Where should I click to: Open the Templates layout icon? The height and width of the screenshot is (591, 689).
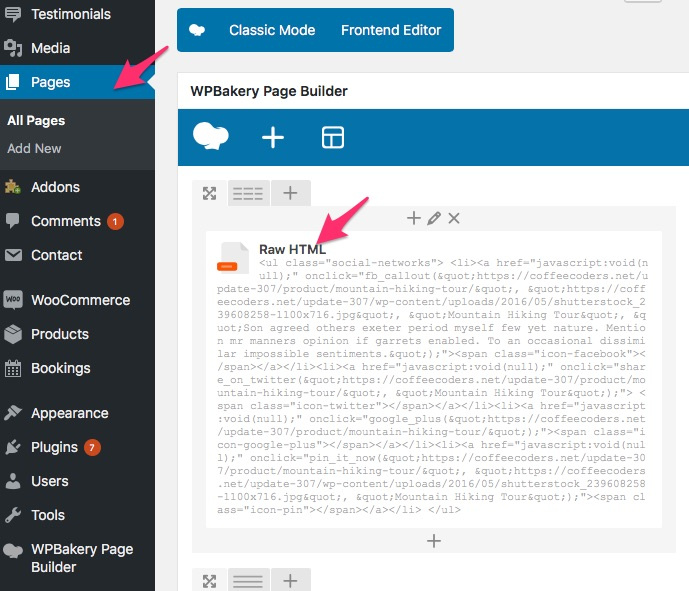(333, 138)
